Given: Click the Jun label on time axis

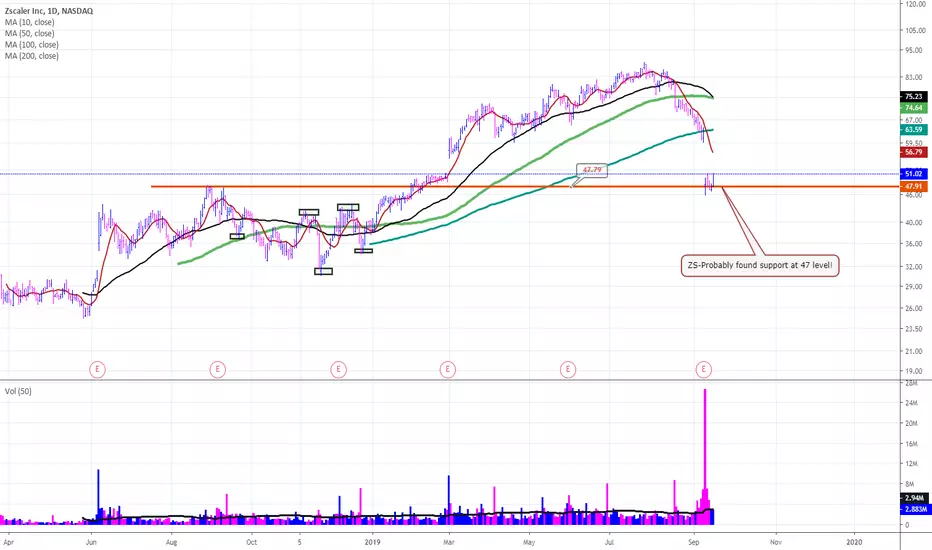Looking at the screenshot, I should [x=91, y=542].
